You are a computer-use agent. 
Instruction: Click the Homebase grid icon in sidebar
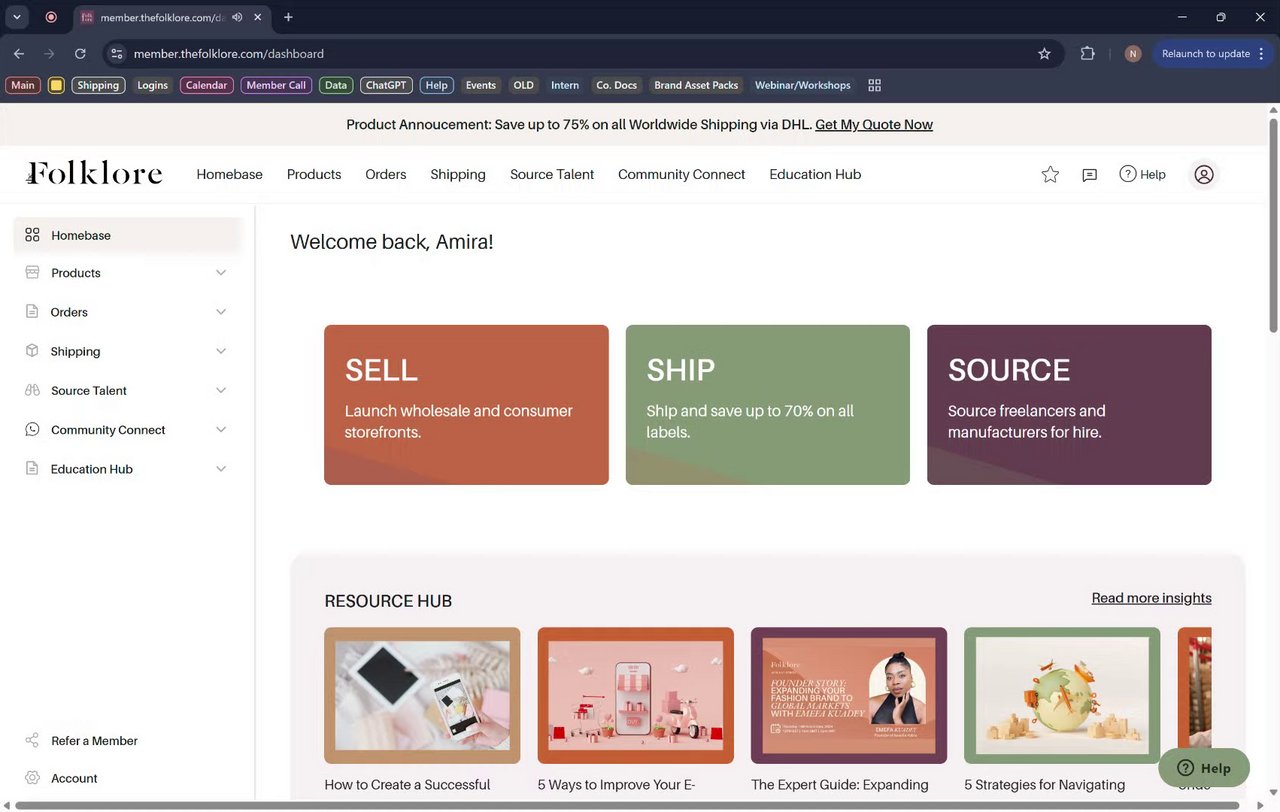[x=32, y=235]
